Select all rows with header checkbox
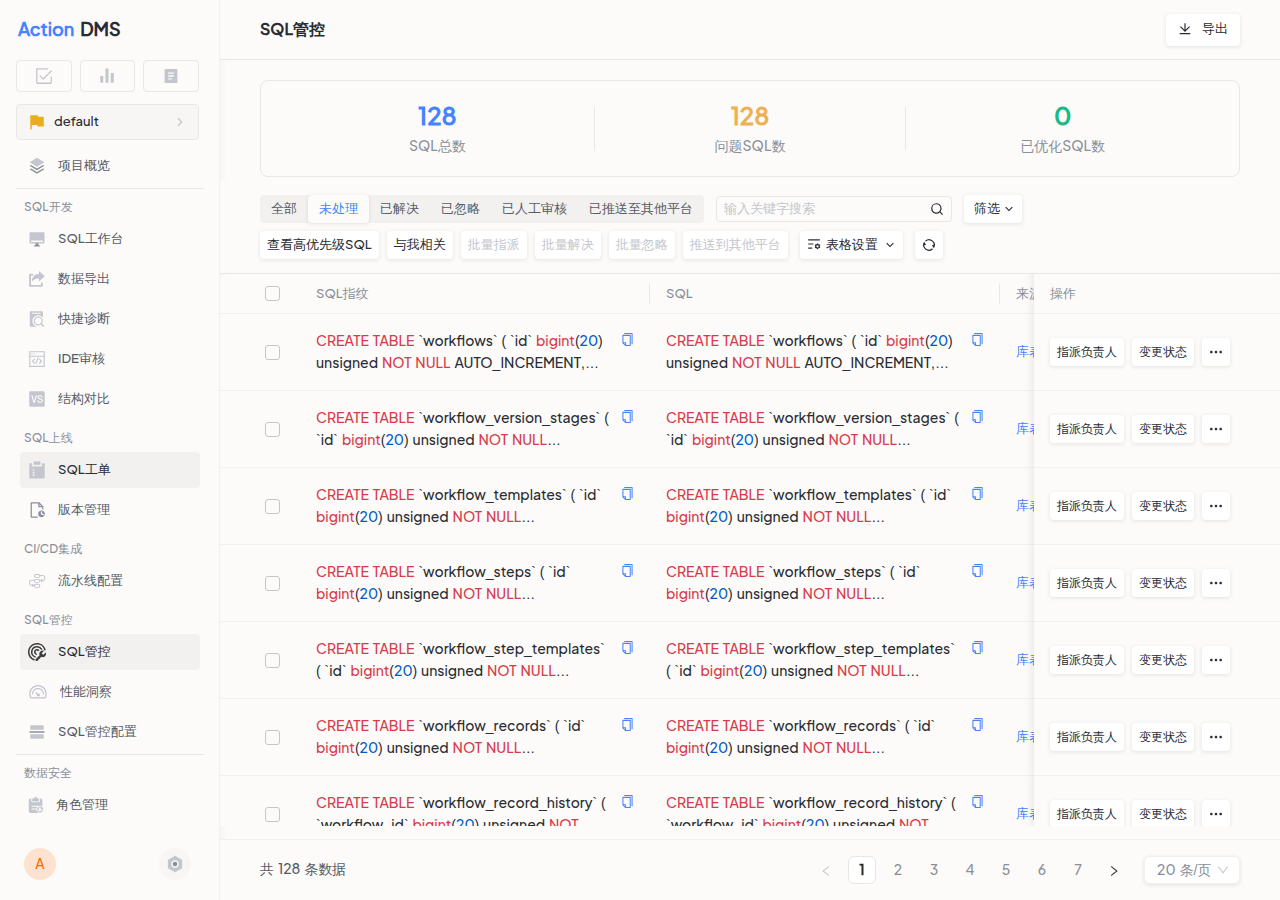The height and width of the screenshot is (900, 1280). pyautogui.click(x=272, y=293)
